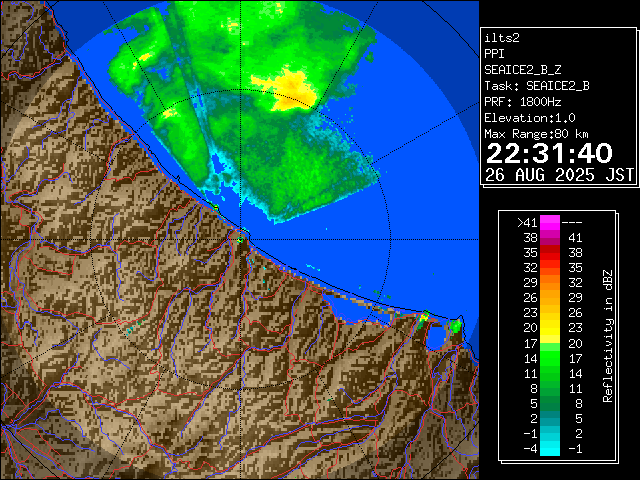This screenshot has height=480, width=640.
Task: Select the red 35–38 dBZ color band
Action: pos(549,253)
